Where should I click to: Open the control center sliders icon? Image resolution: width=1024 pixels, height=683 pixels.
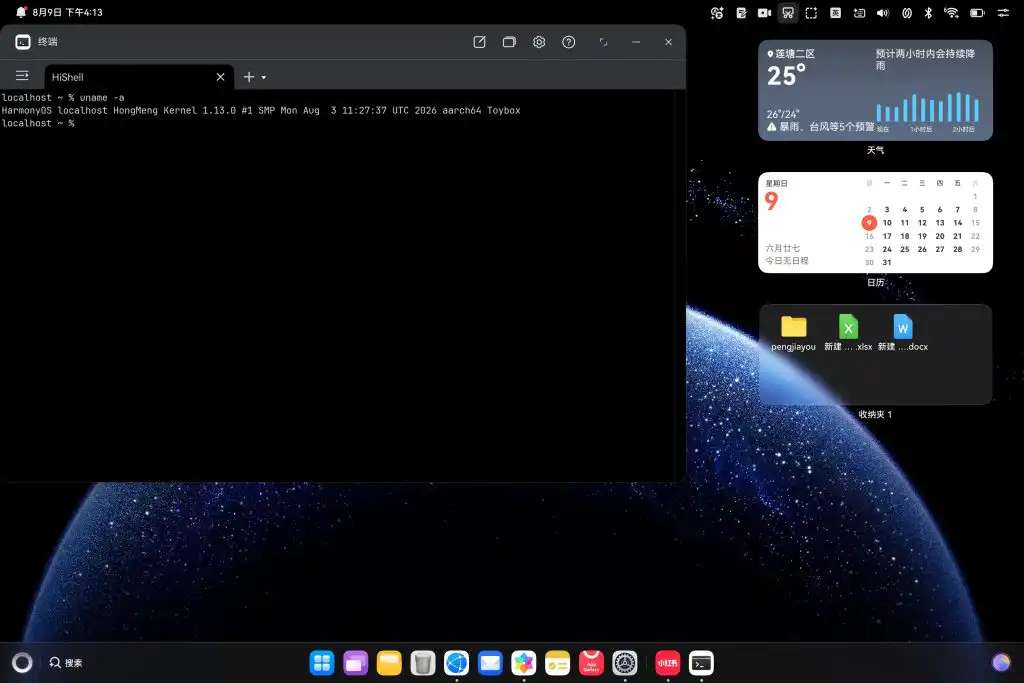1003,13
